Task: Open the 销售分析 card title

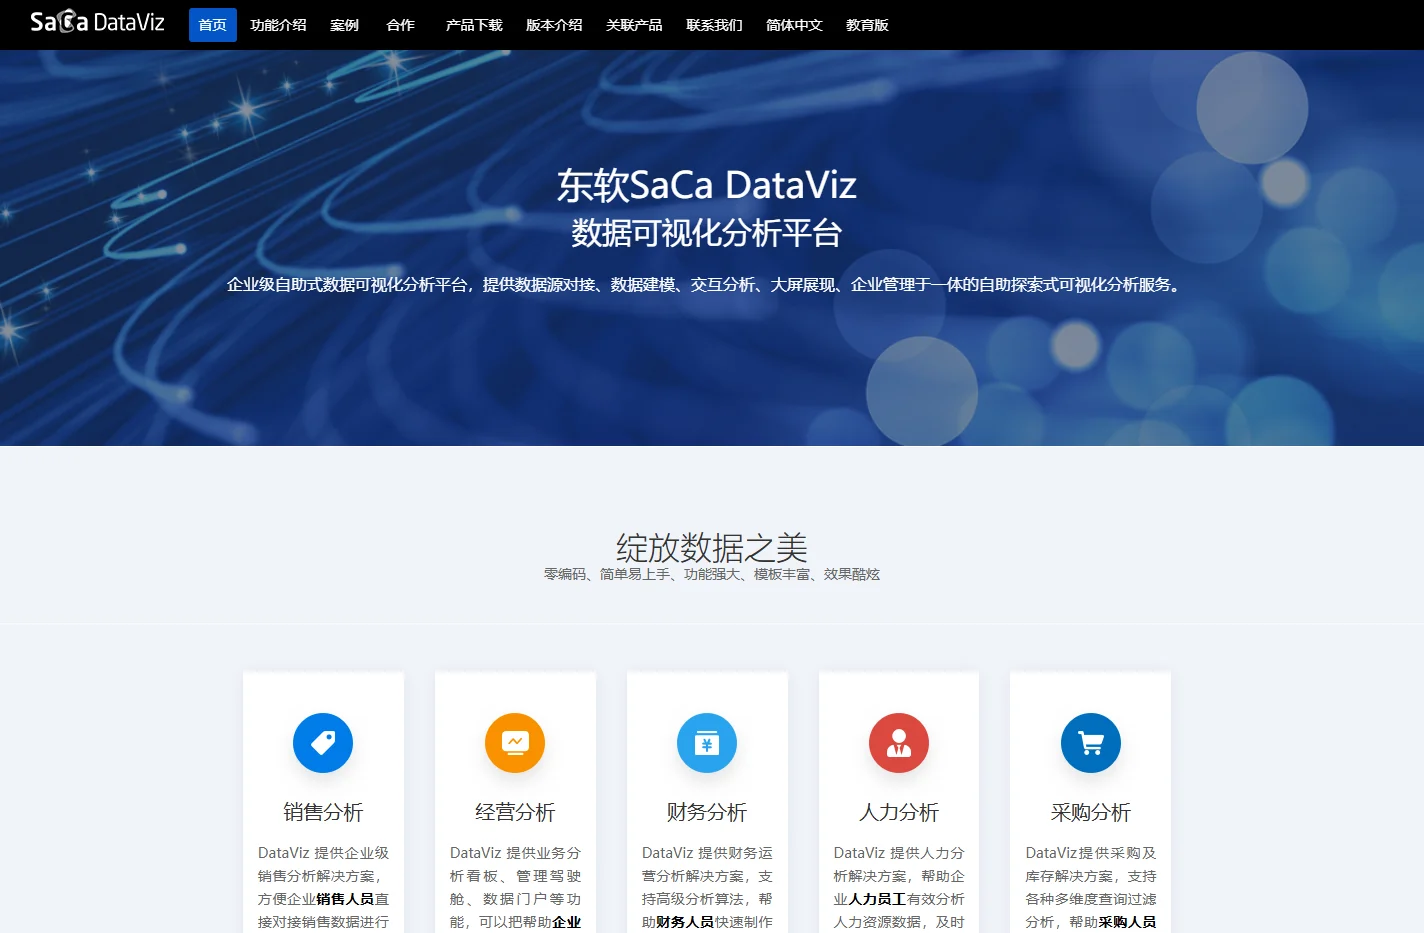Action: 323,812
